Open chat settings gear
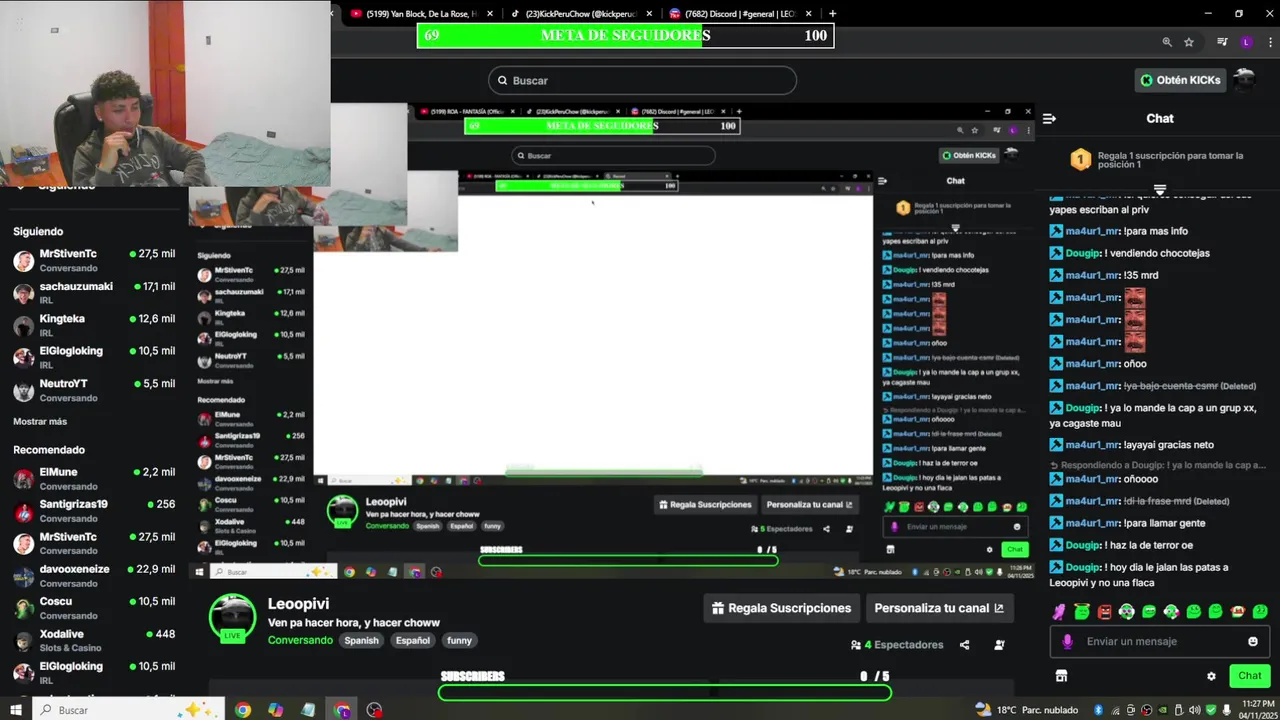This screenshot has width=1280, height=720. coord(1211,676)
